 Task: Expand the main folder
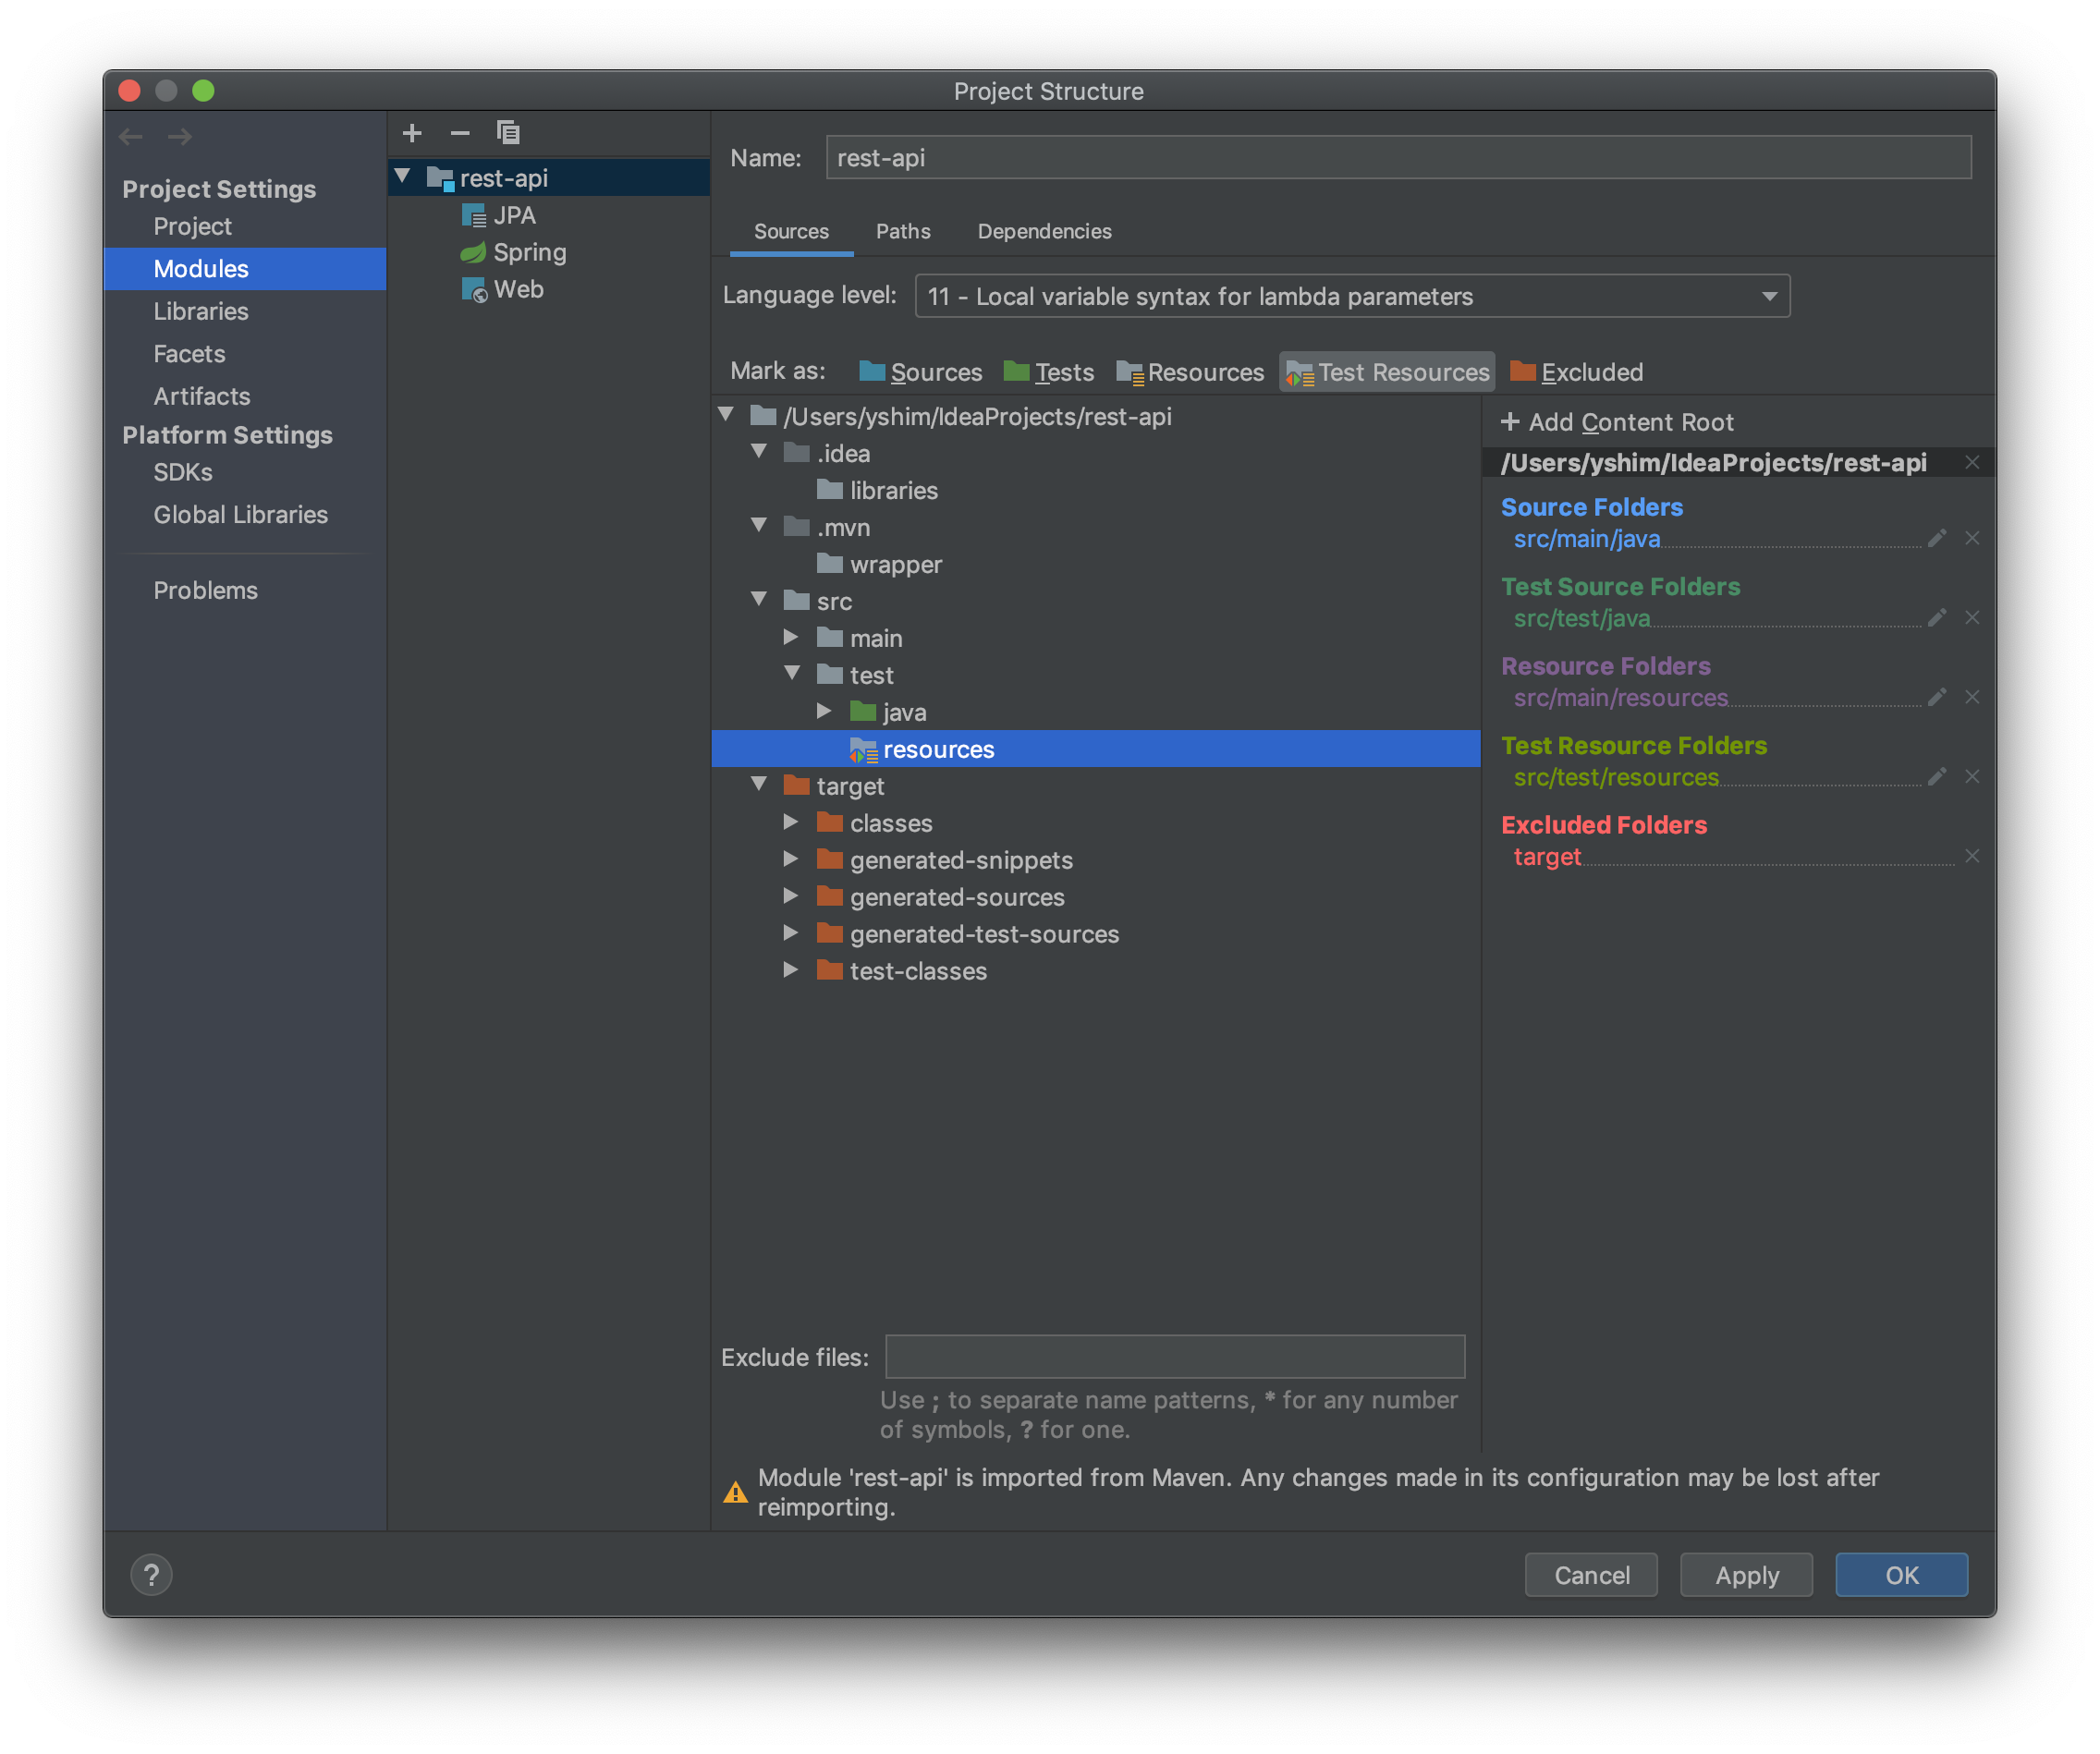tap(791, 637)
